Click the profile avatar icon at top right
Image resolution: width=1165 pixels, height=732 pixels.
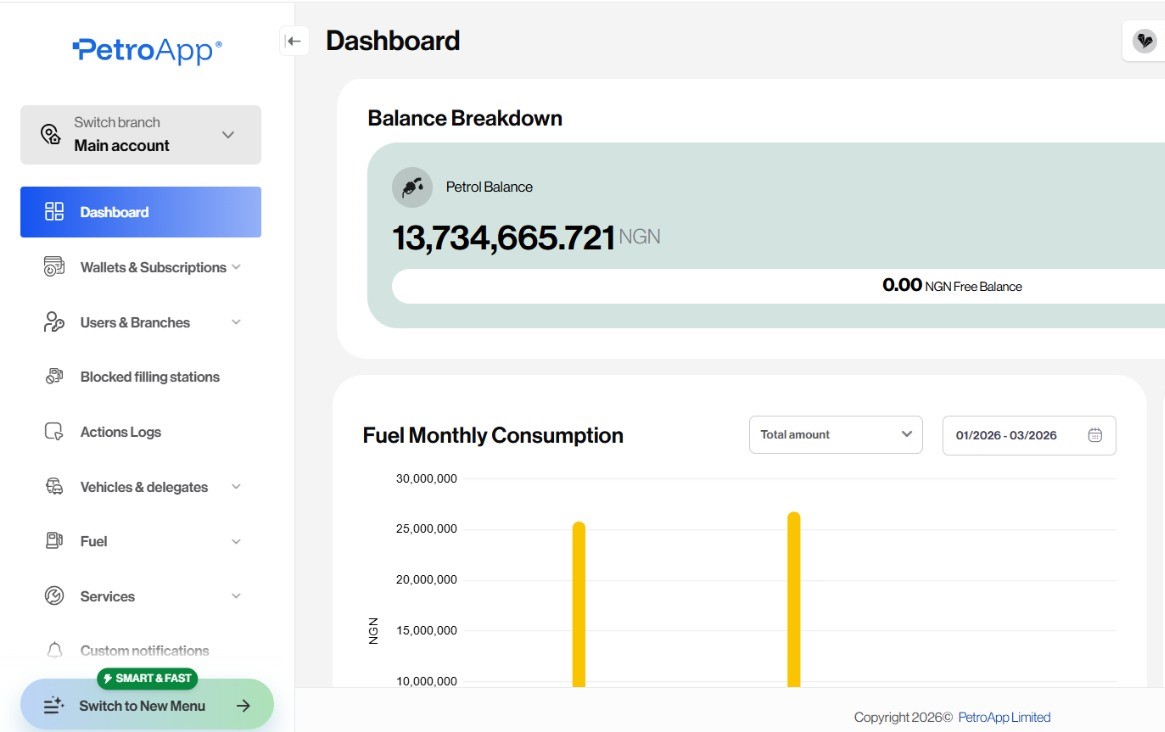[1144, 41]
